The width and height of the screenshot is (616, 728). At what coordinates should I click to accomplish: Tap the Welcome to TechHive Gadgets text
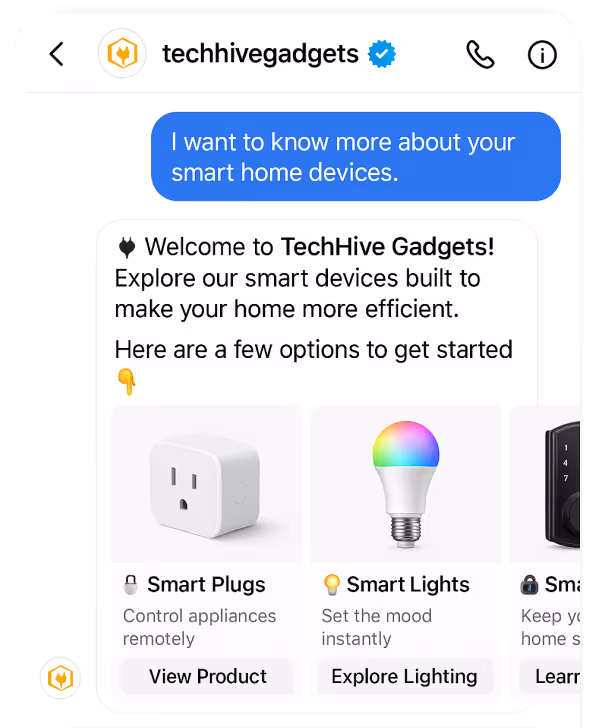click(x=319, y=247)
